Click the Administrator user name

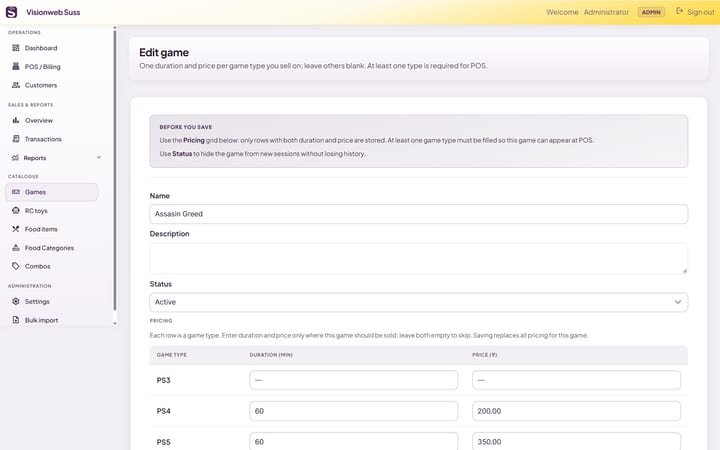pos(606,12)
